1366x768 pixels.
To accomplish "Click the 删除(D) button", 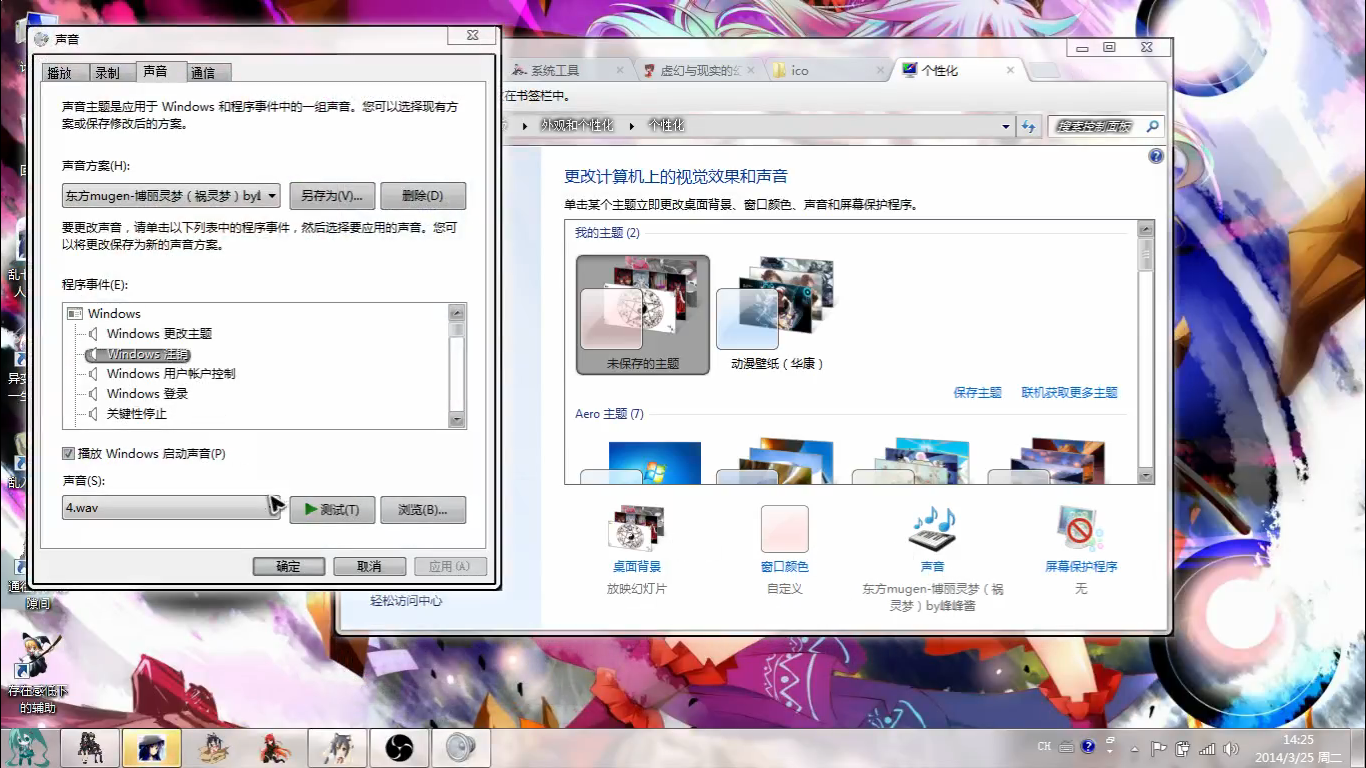I will click(423, 196).
